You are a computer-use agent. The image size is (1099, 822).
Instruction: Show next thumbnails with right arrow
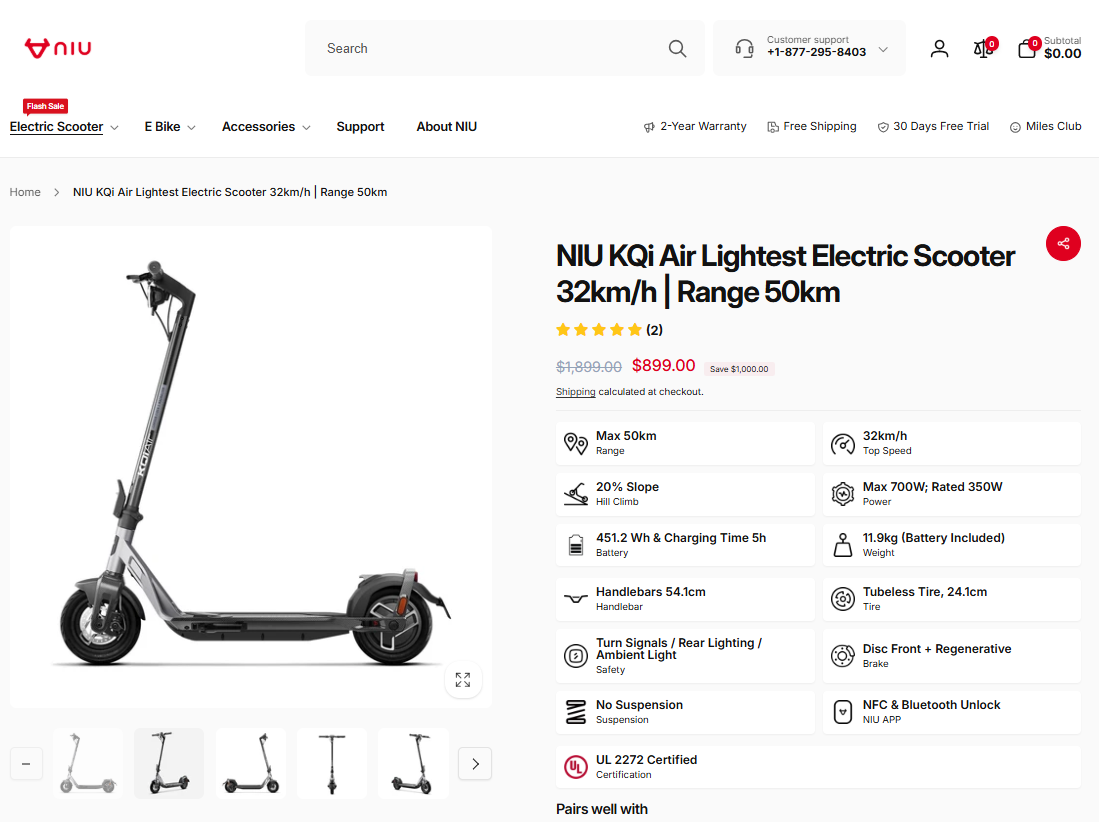click(x=475, y=764)
